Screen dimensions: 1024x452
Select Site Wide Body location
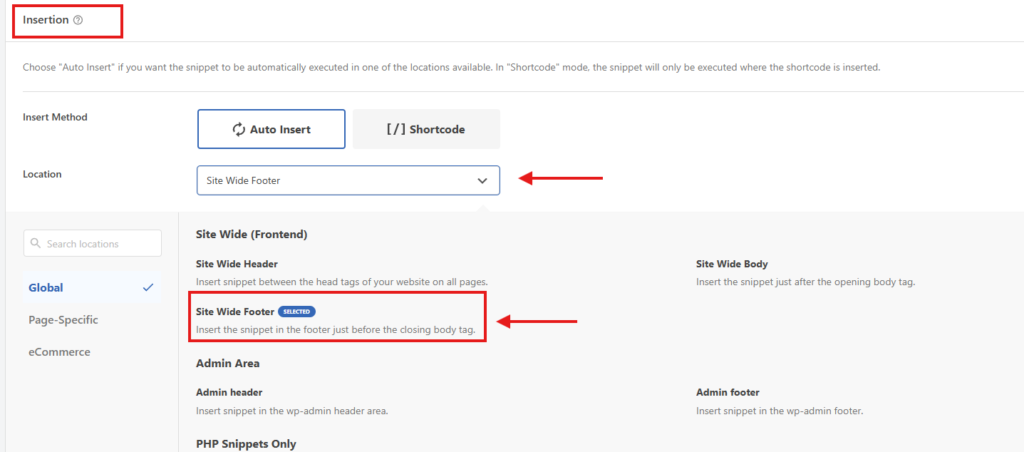coord(731,265)
